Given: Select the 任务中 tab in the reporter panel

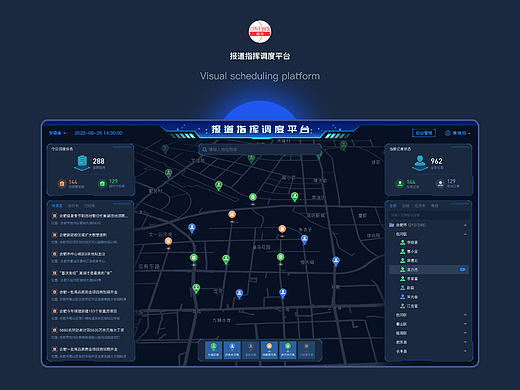Looking at the screenshot, I should click(x=420, y=206).
